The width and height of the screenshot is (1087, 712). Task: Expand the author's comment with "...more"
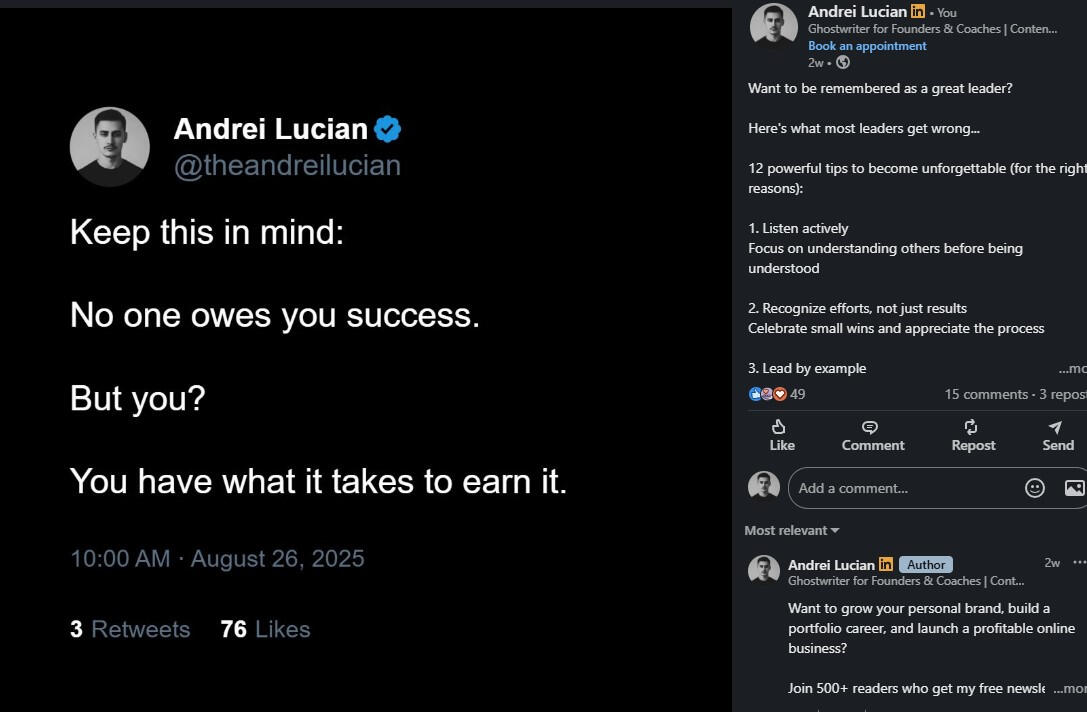tap(1069, 688)
